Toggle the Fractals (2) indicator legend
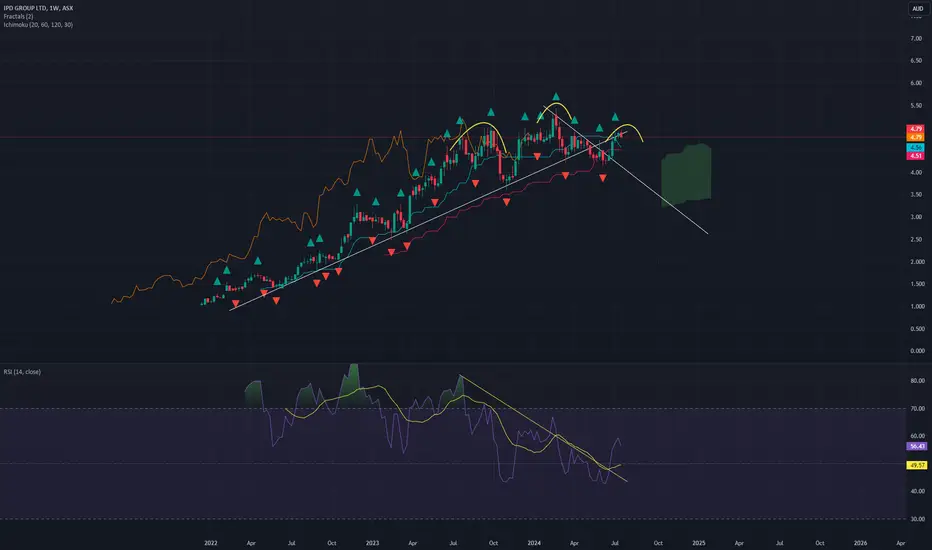 (x=18, y=17)
